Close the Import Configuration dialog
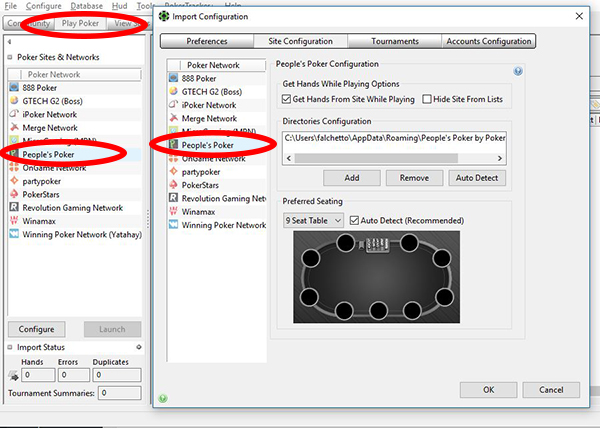The width and height of the screenshot is (600, 428). (579, 16)
